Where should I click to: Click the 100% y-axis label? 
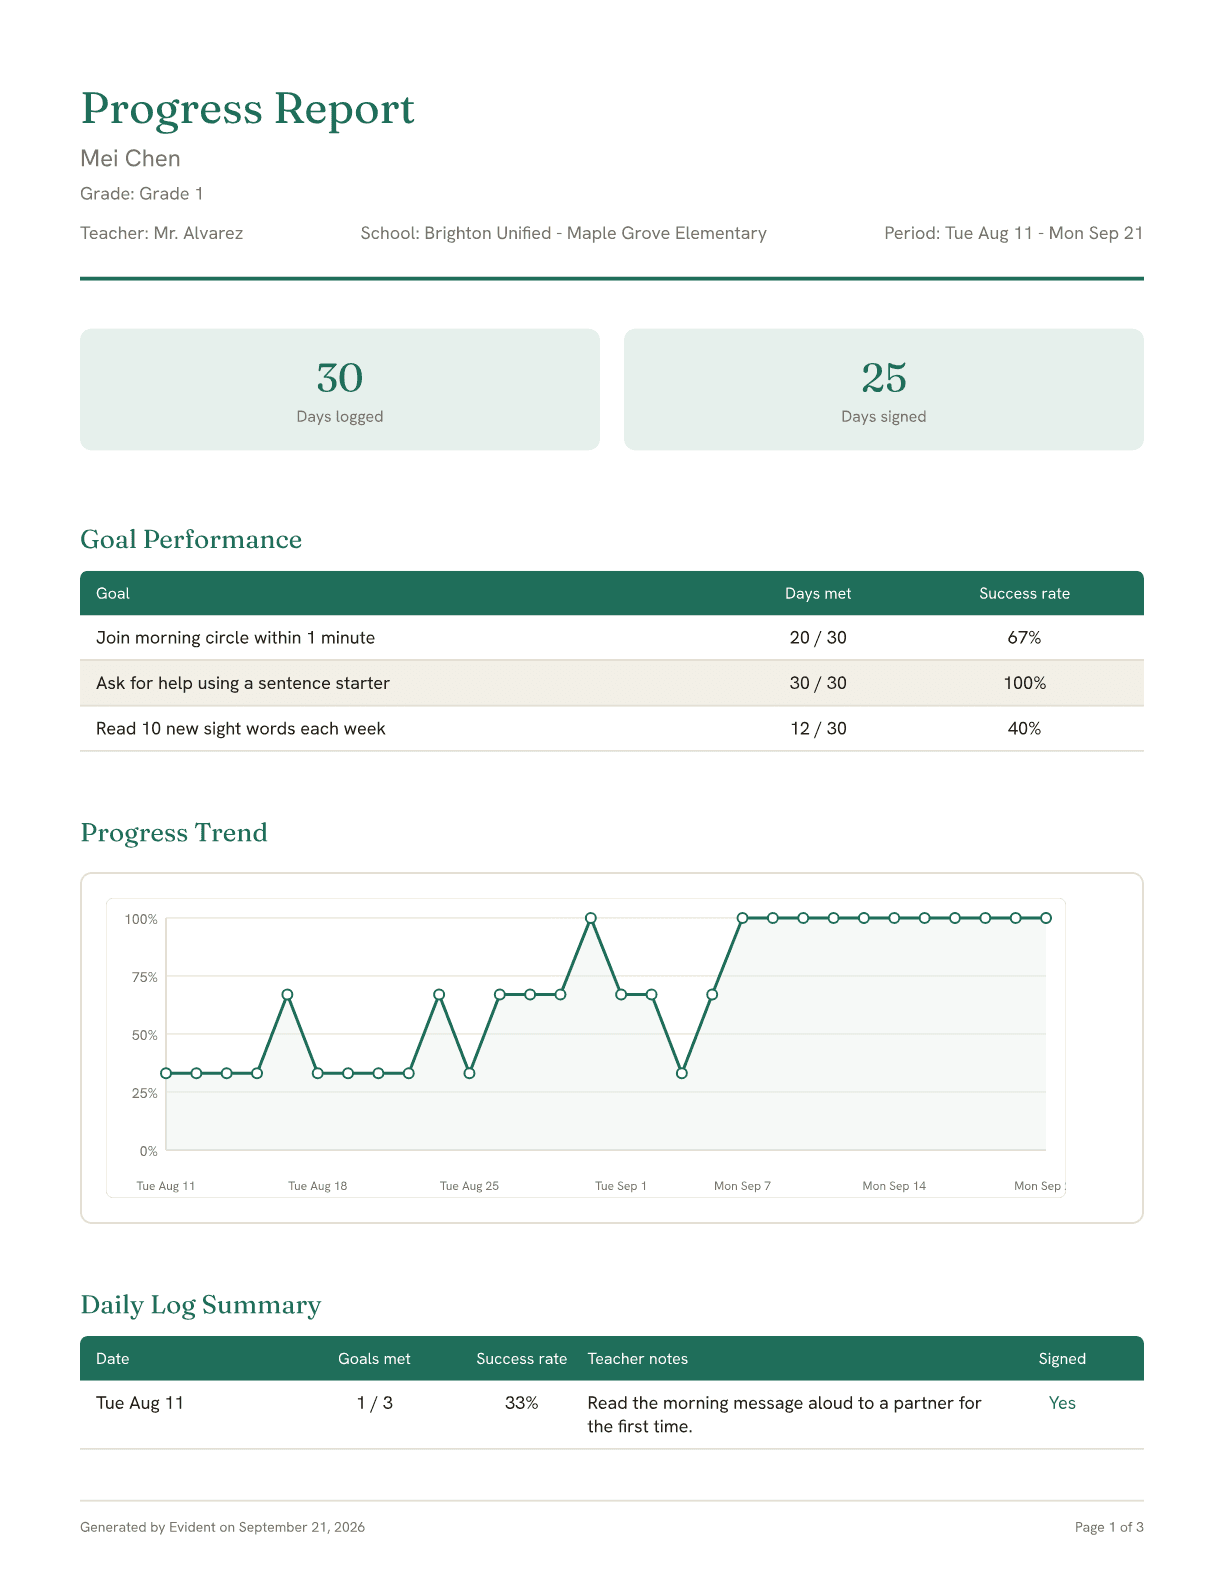141,919
